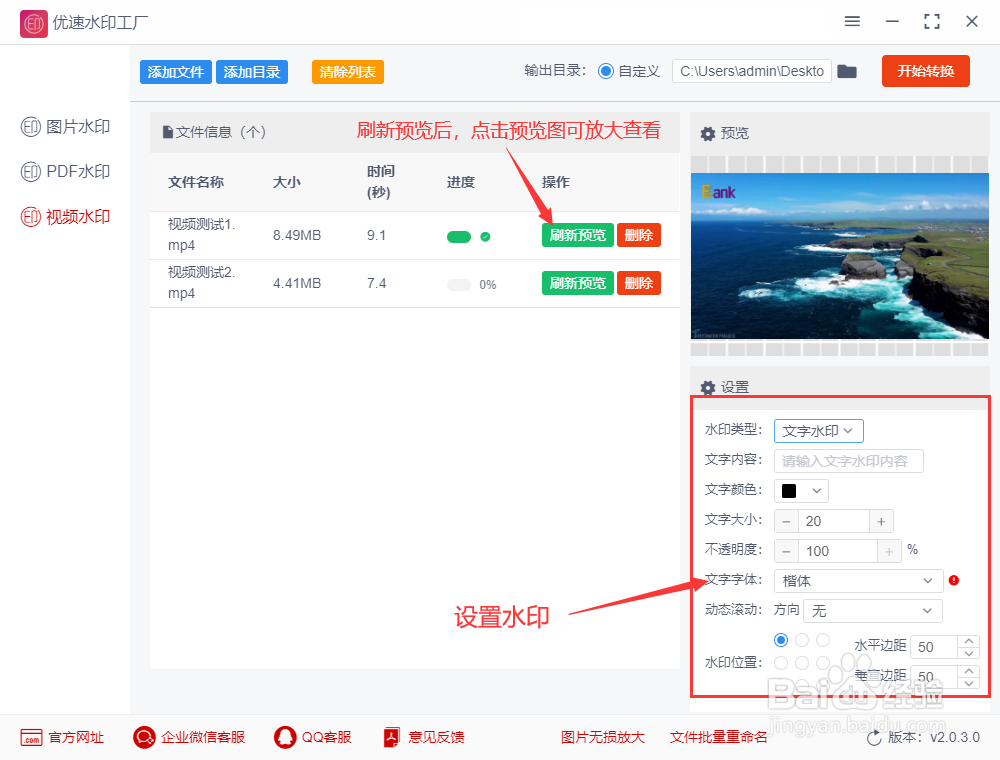Viewport: 1000px width, 760px height.
Task: Start conversion with 开始转换
Action: pyautogui.click(x=925, y=71)
